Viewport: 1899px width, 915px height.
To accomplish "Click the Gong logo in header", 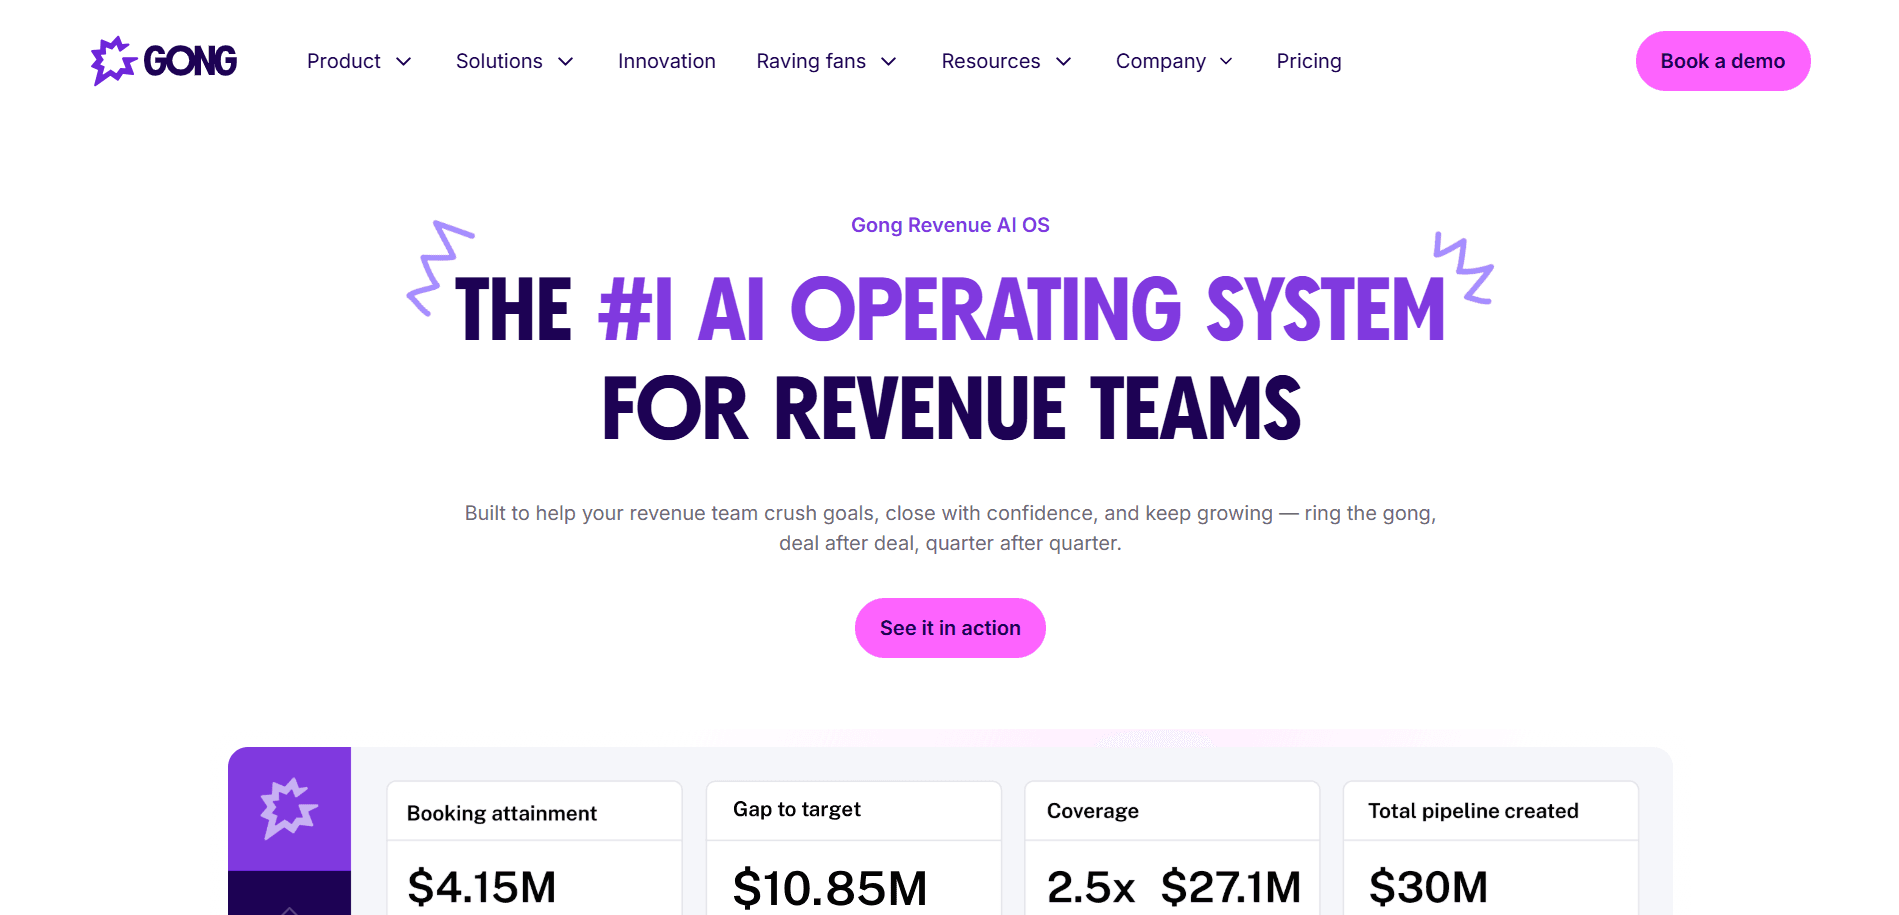I will point(164,61).
